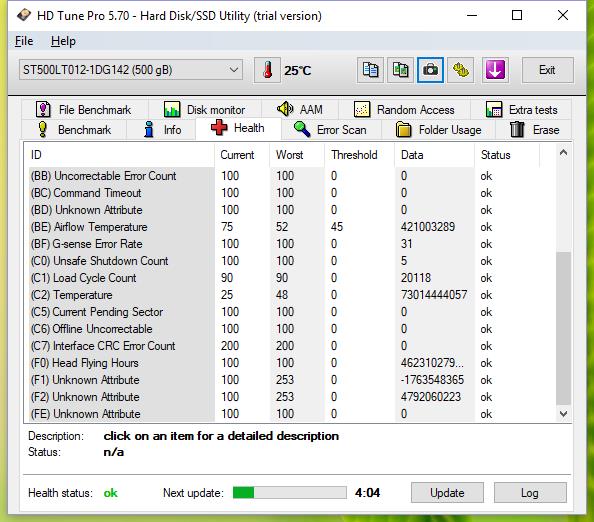
Task: Open the Log button
Action: 530,492
